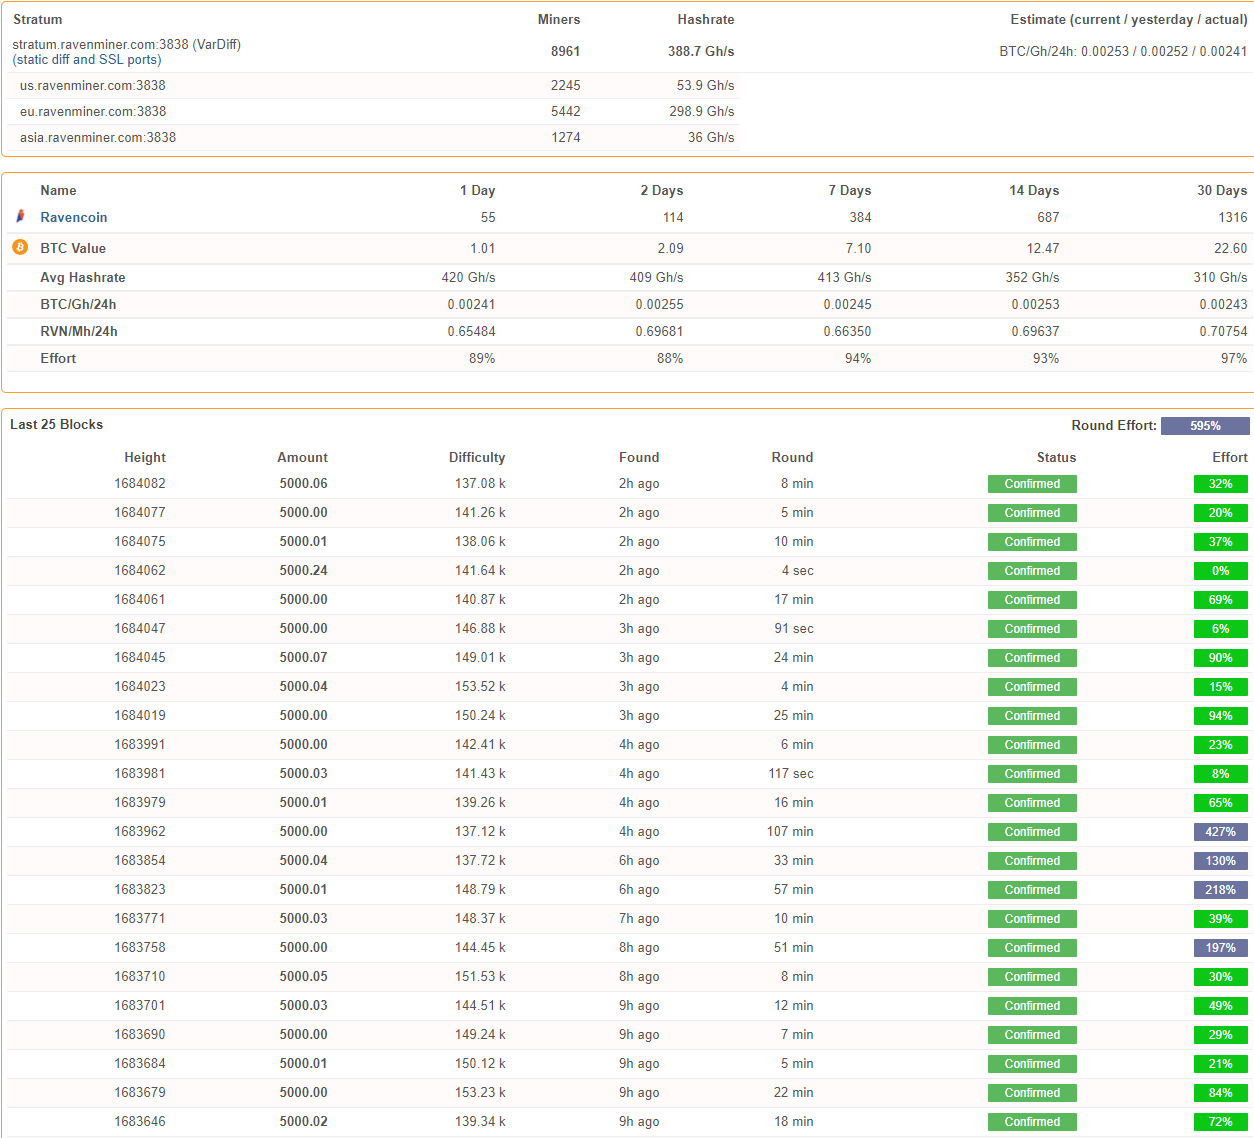Click the Status column header

1056,457
